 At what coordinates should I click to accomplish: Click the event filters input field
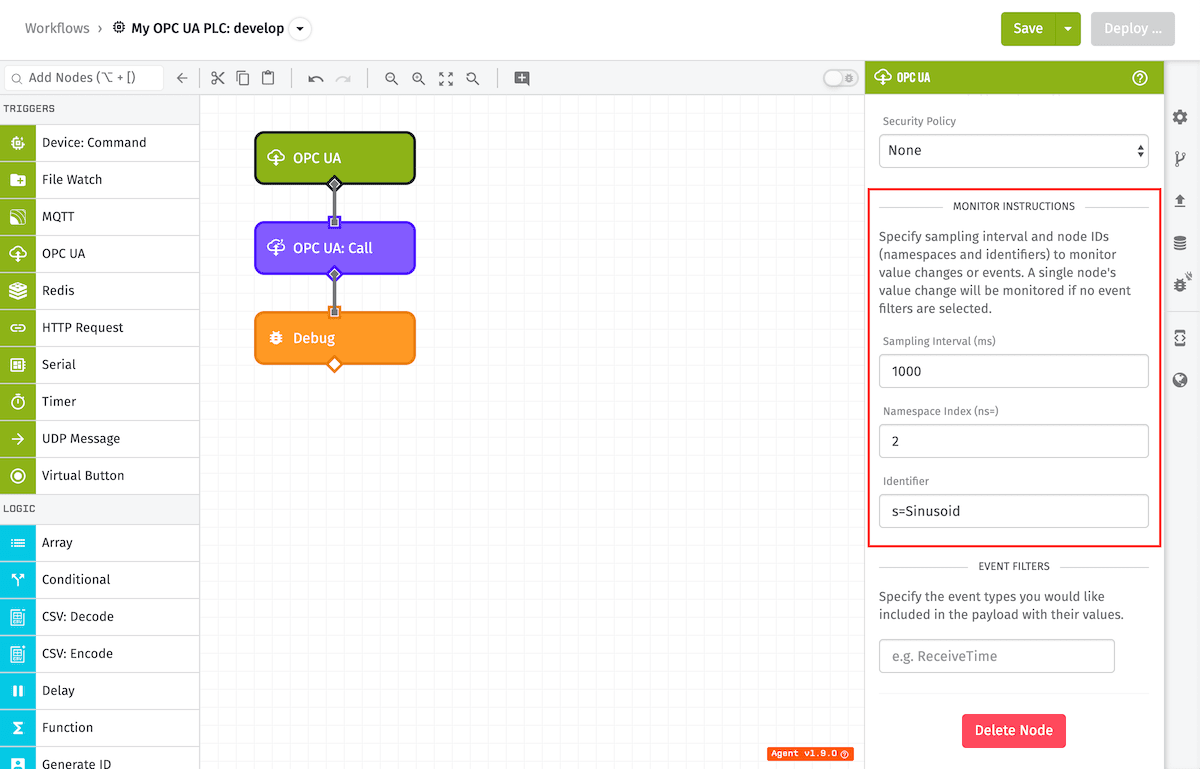[x=997, y=656]
